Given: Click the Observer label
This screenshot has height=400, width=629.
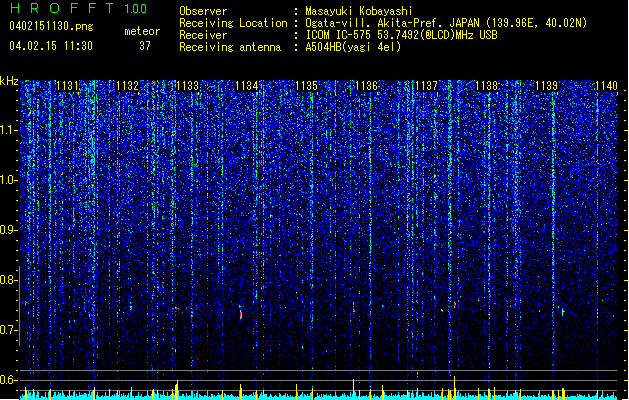Looking at the screenshot, I should tap(203, 11).
